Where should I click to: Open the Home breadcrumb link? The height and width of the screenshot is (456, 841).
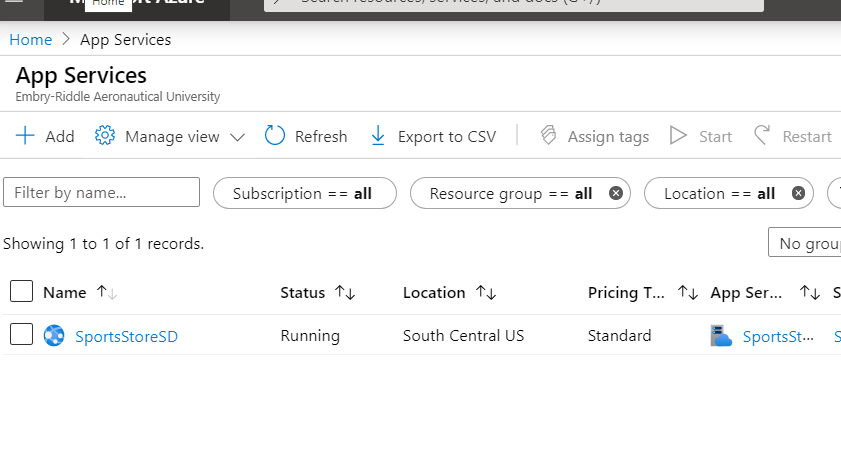(x=31, y=40)
